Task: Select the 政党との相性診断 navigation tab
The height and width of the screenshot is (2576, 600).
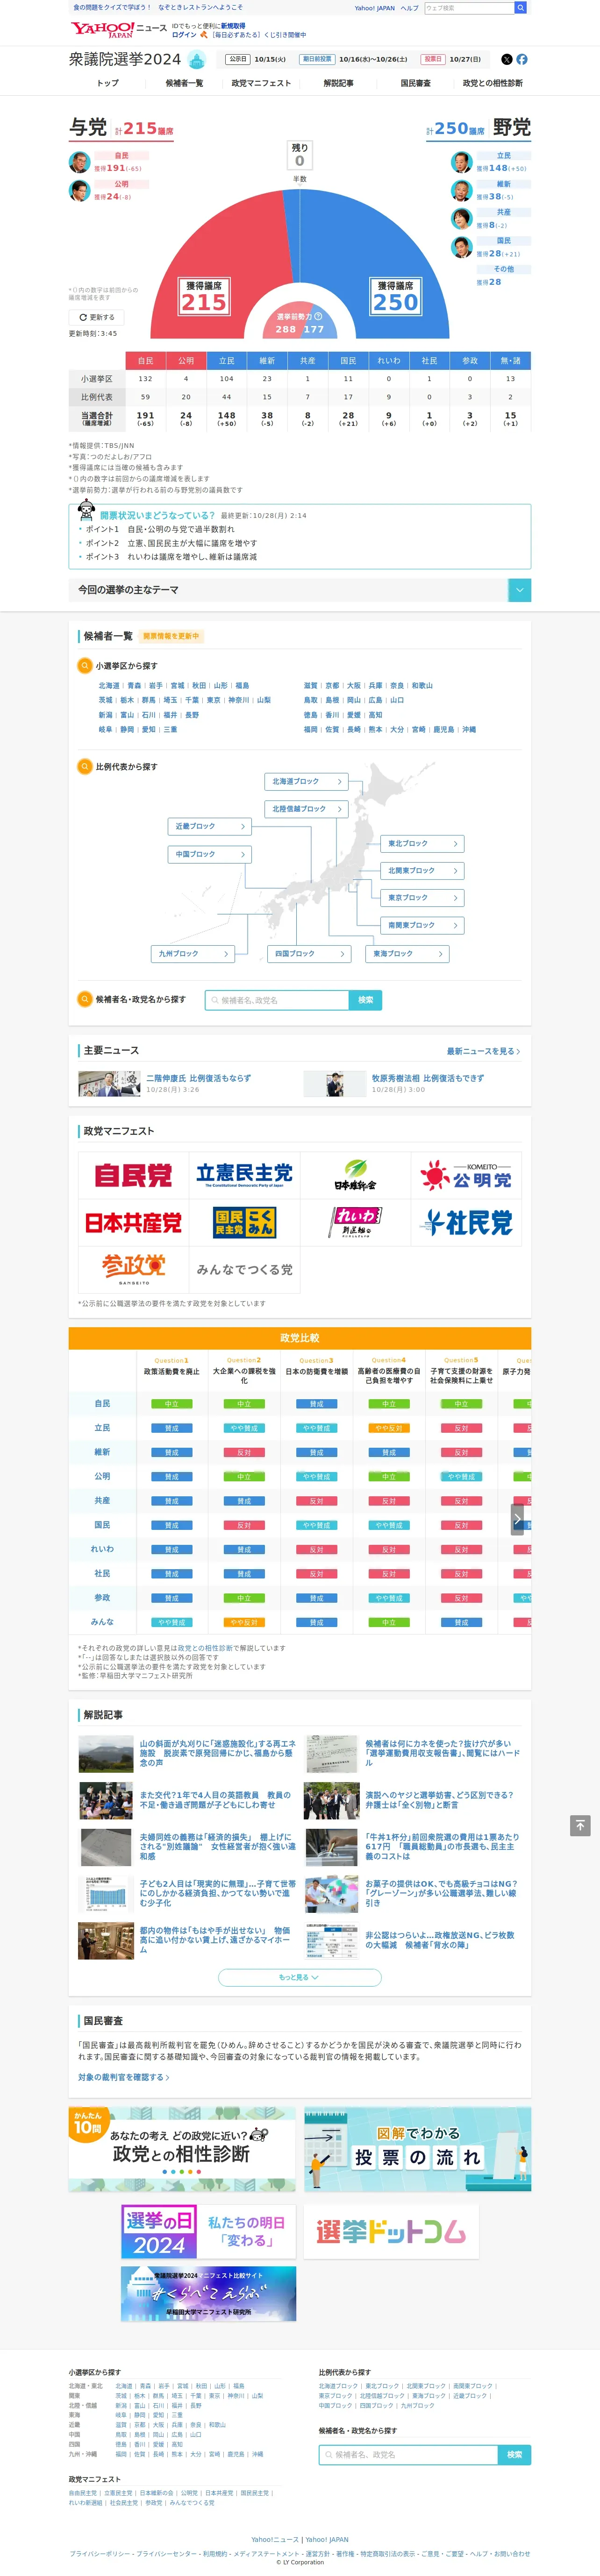Action: [492, 83]
